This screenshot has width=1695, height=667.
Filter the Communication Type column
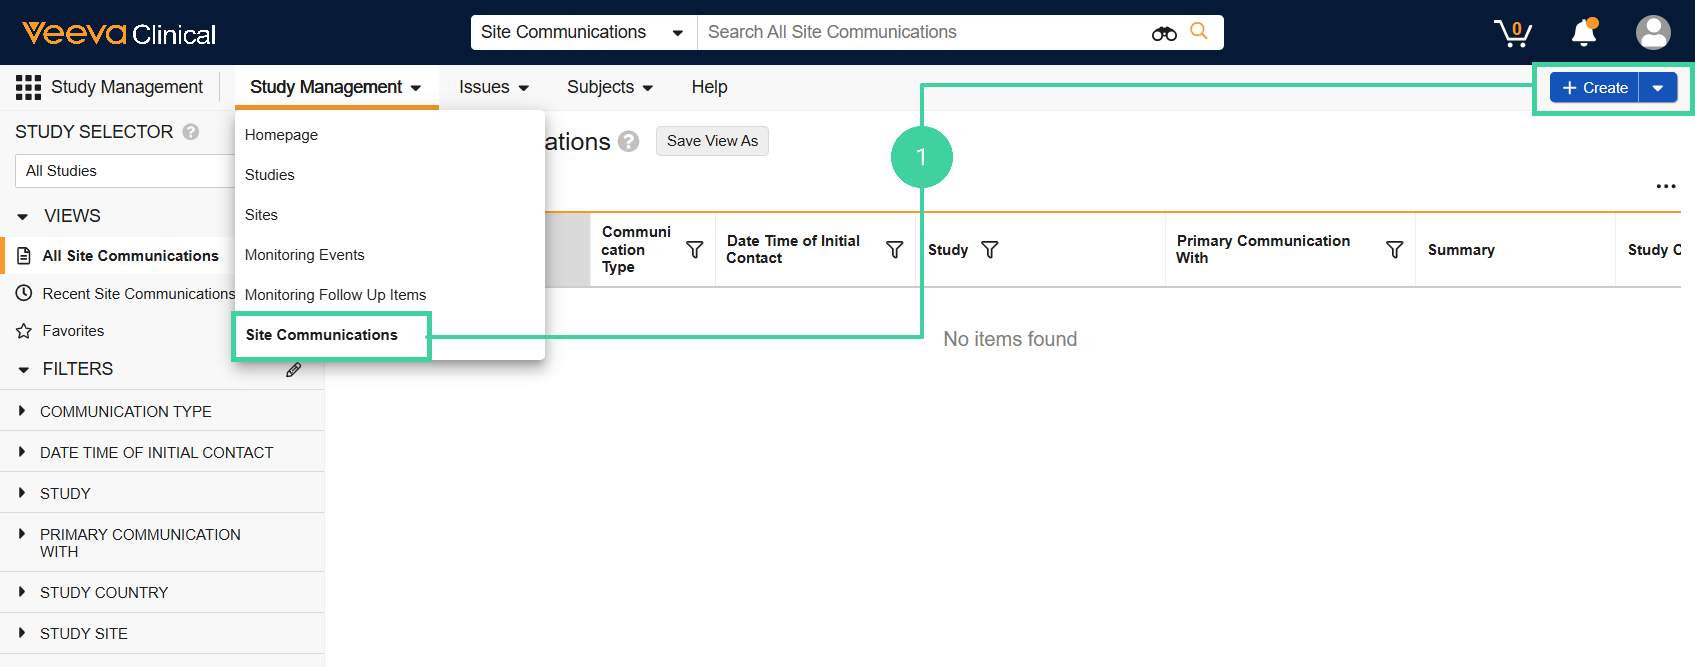694,250
